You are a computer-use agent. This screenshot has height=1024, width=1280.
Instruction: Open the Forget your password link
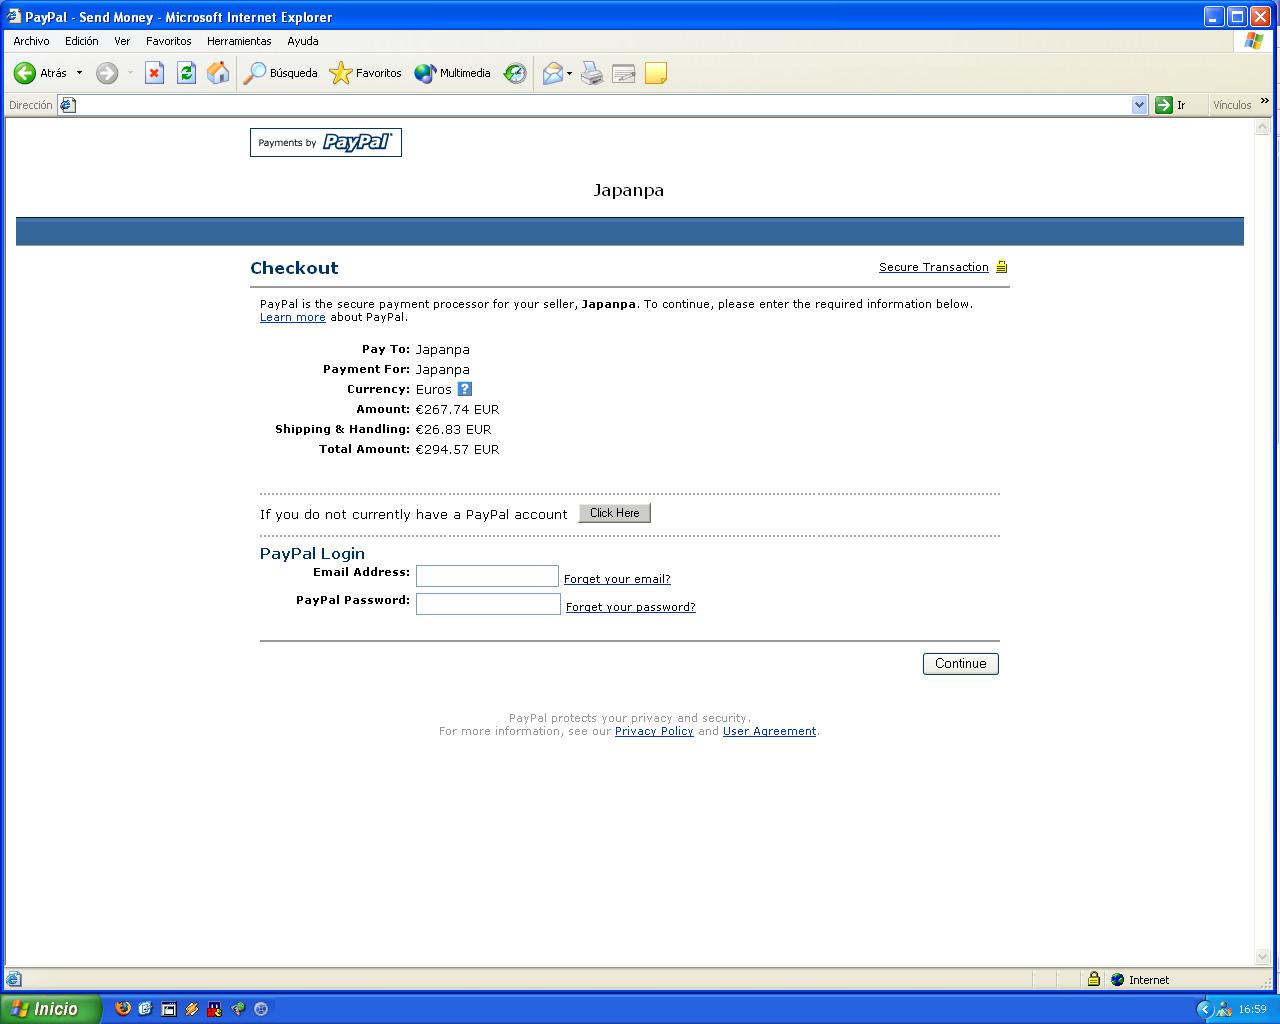(631, 607)
